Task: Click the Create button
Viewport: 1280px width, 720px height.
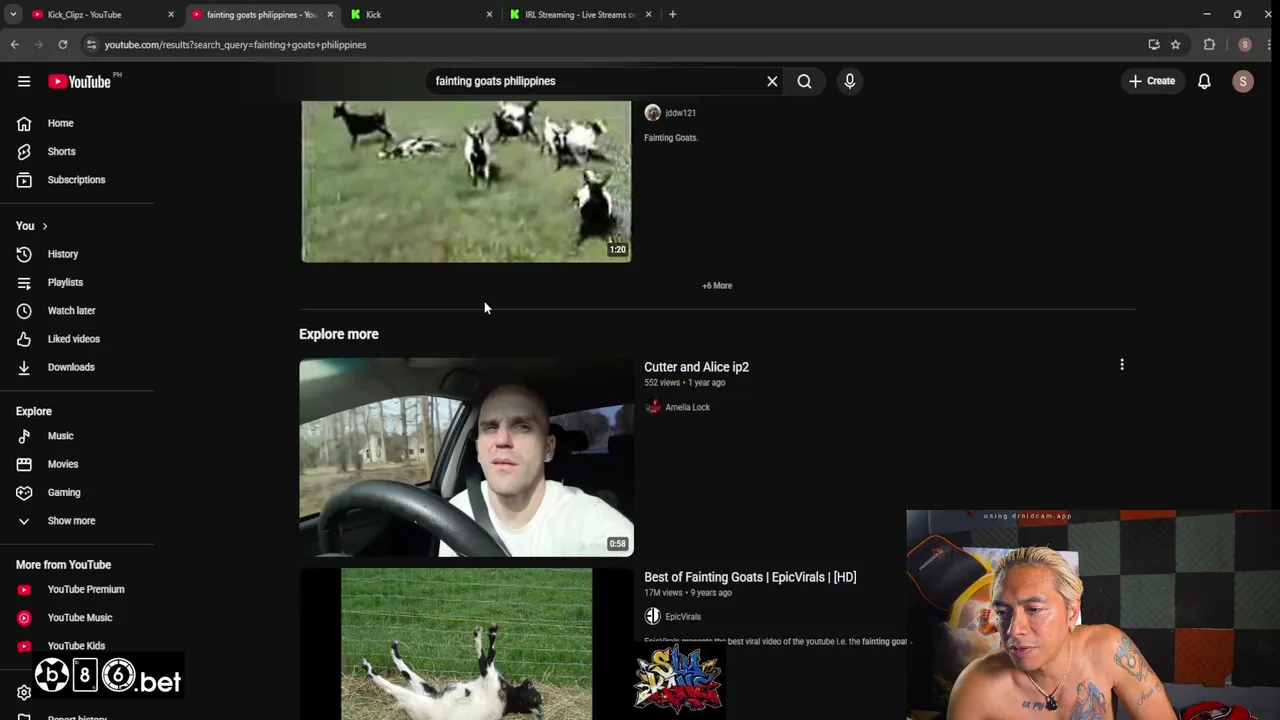Action: (x=1151, y=81)
